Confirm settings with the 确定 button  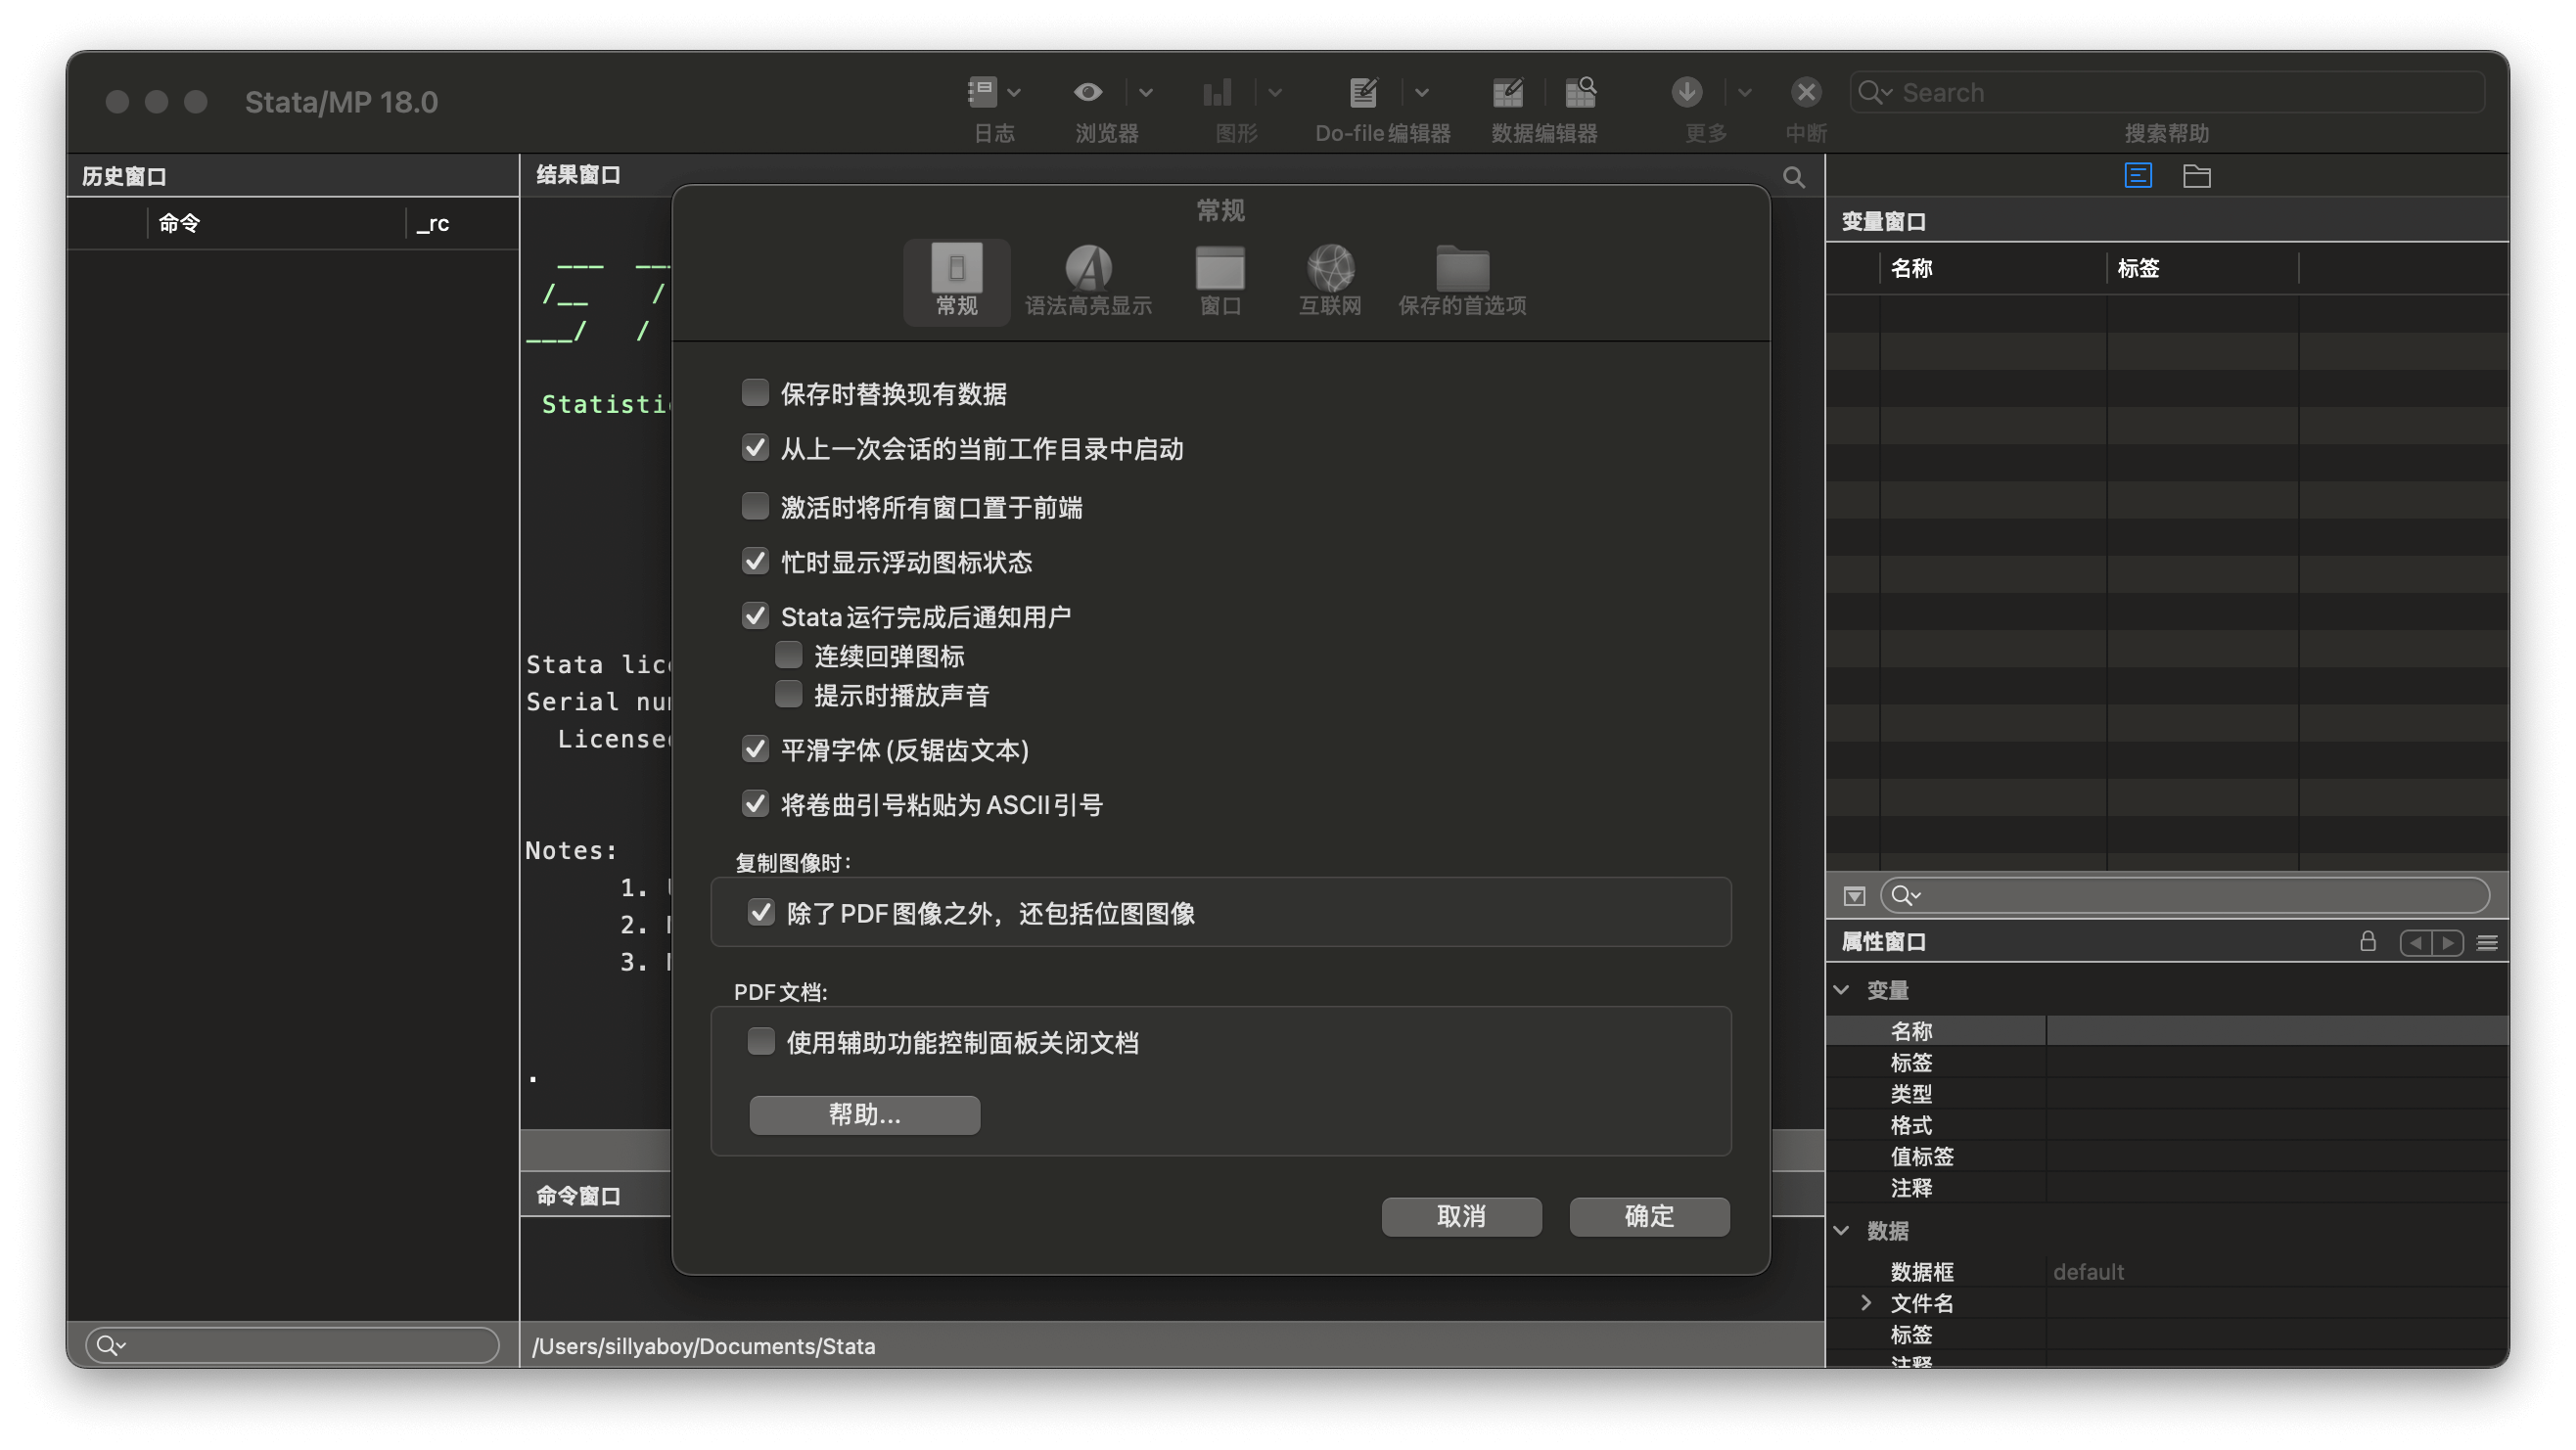coord(1647,1217)
